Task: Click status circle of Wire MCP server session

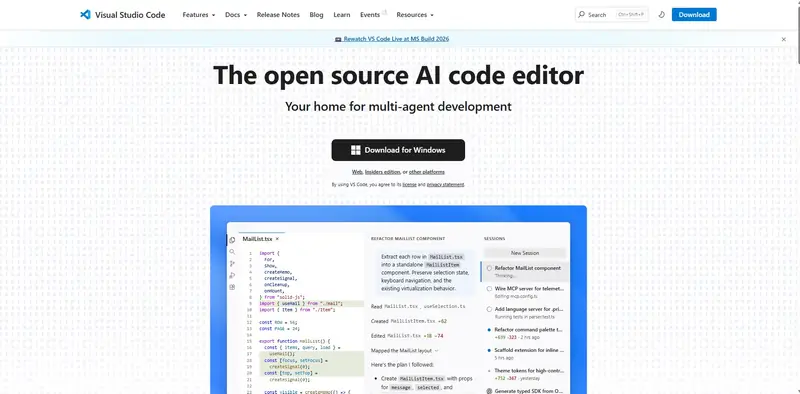Action: 489,288
